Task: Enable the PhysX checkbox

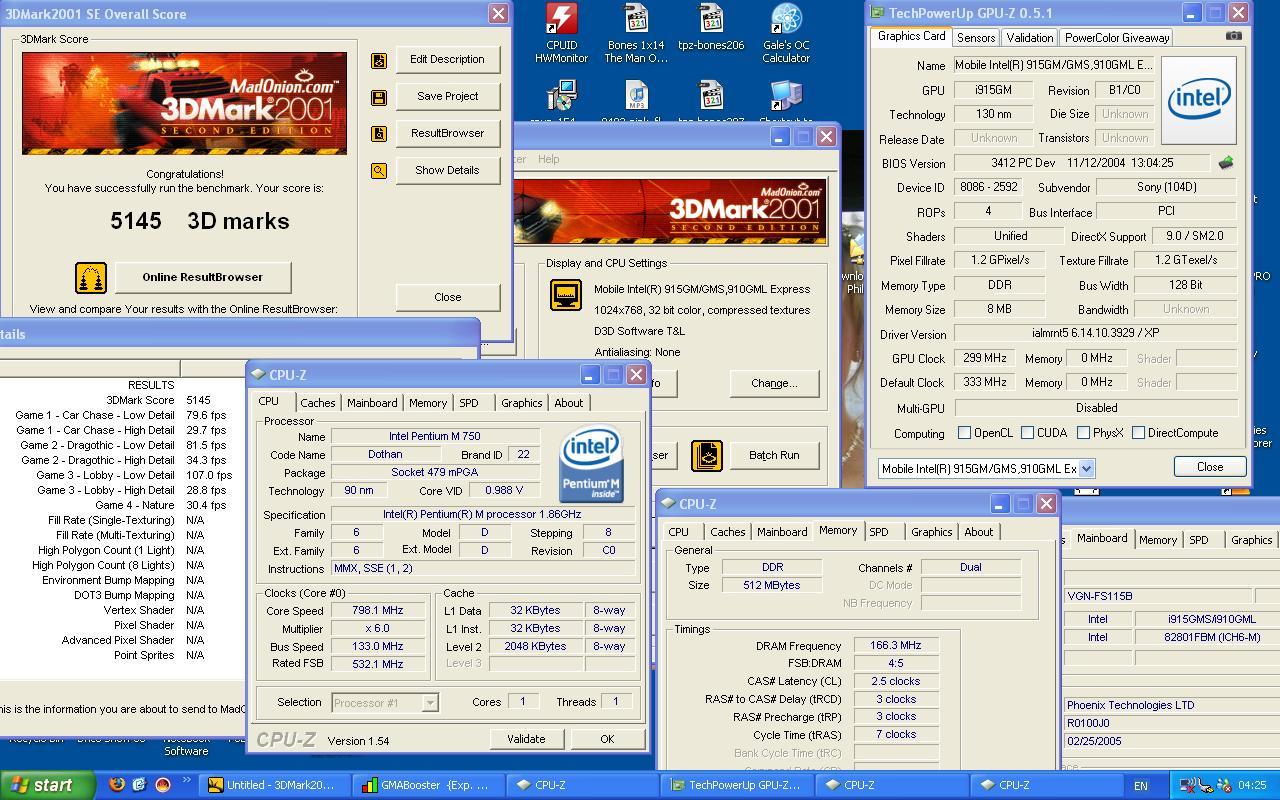Action: [x=1083, y=433]
